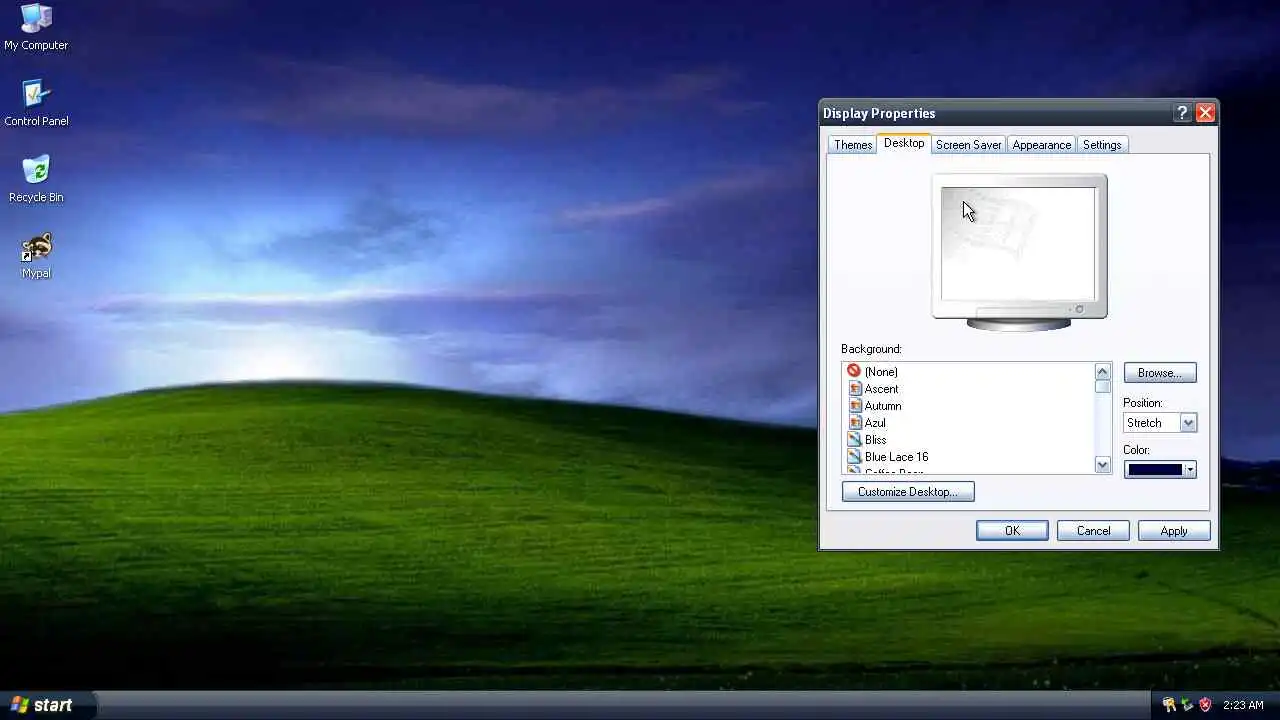
Task: Close the Display Properties dialog
Action: coord(1205,113)
